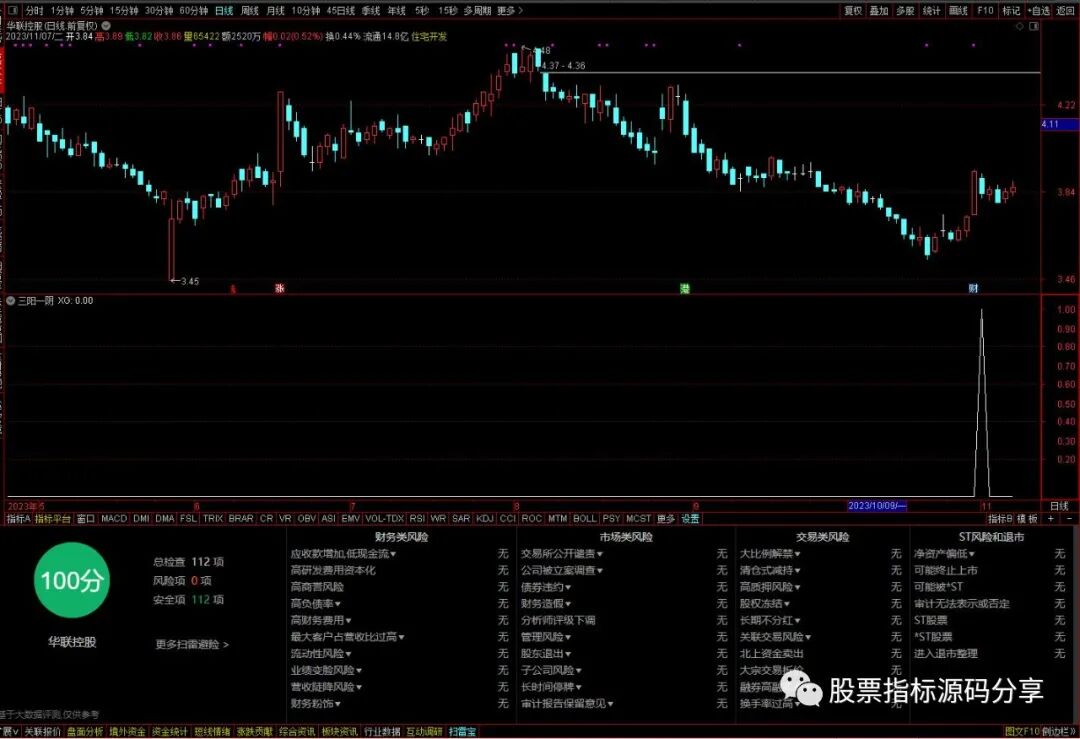Open the 多周期 multi-period view
The height and width of the screenshot is (739, 1080).
(477, 10)
